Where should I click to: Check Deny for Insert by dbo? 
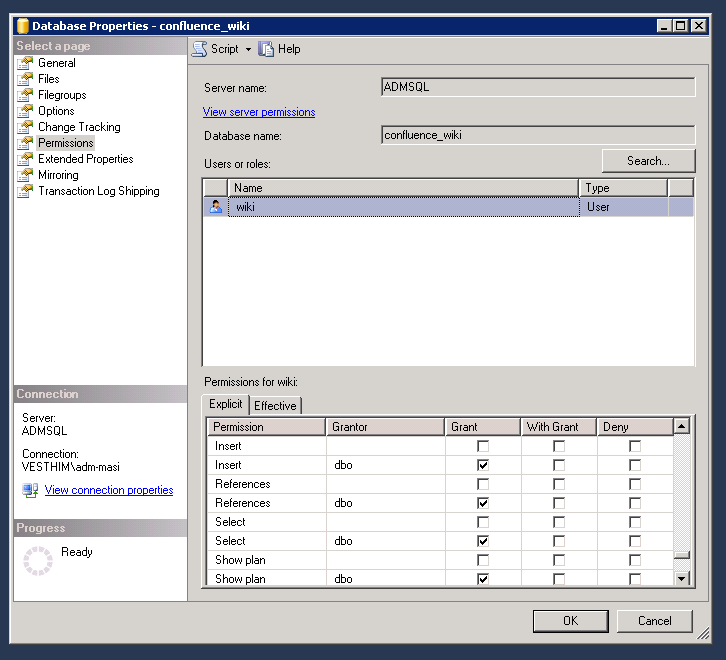point(635,465)
